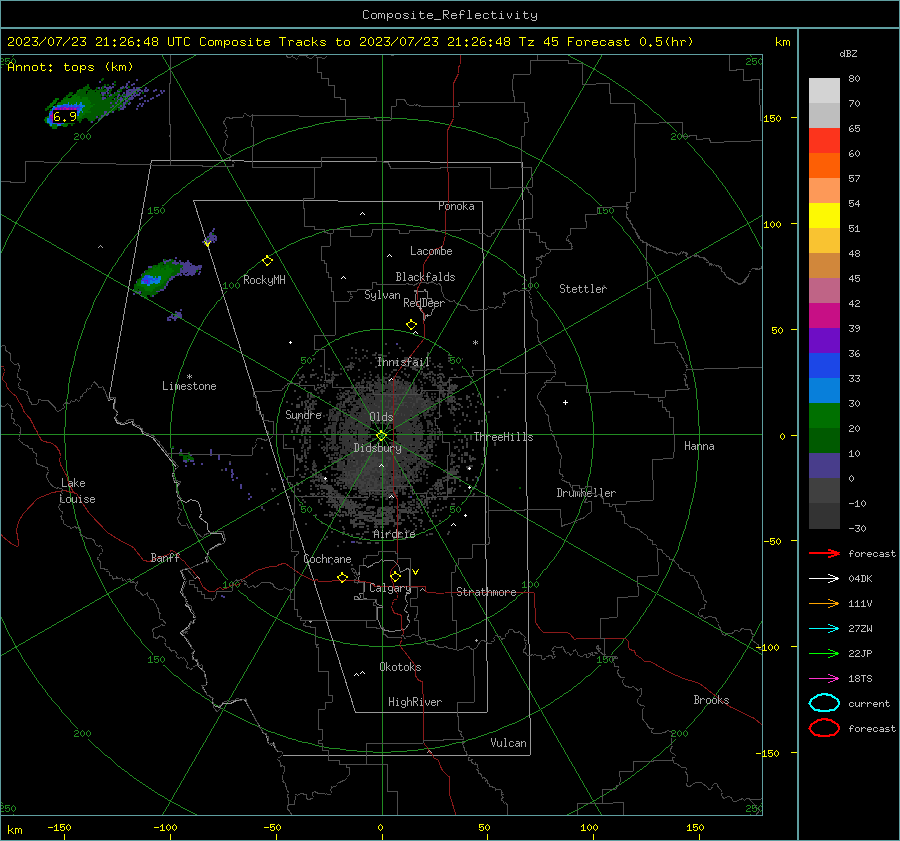Image resolution: width=900 pixels, height=841 pixels.
Task: Click the yellow diamond marker above Innisfail
Action: click(412, 325)
